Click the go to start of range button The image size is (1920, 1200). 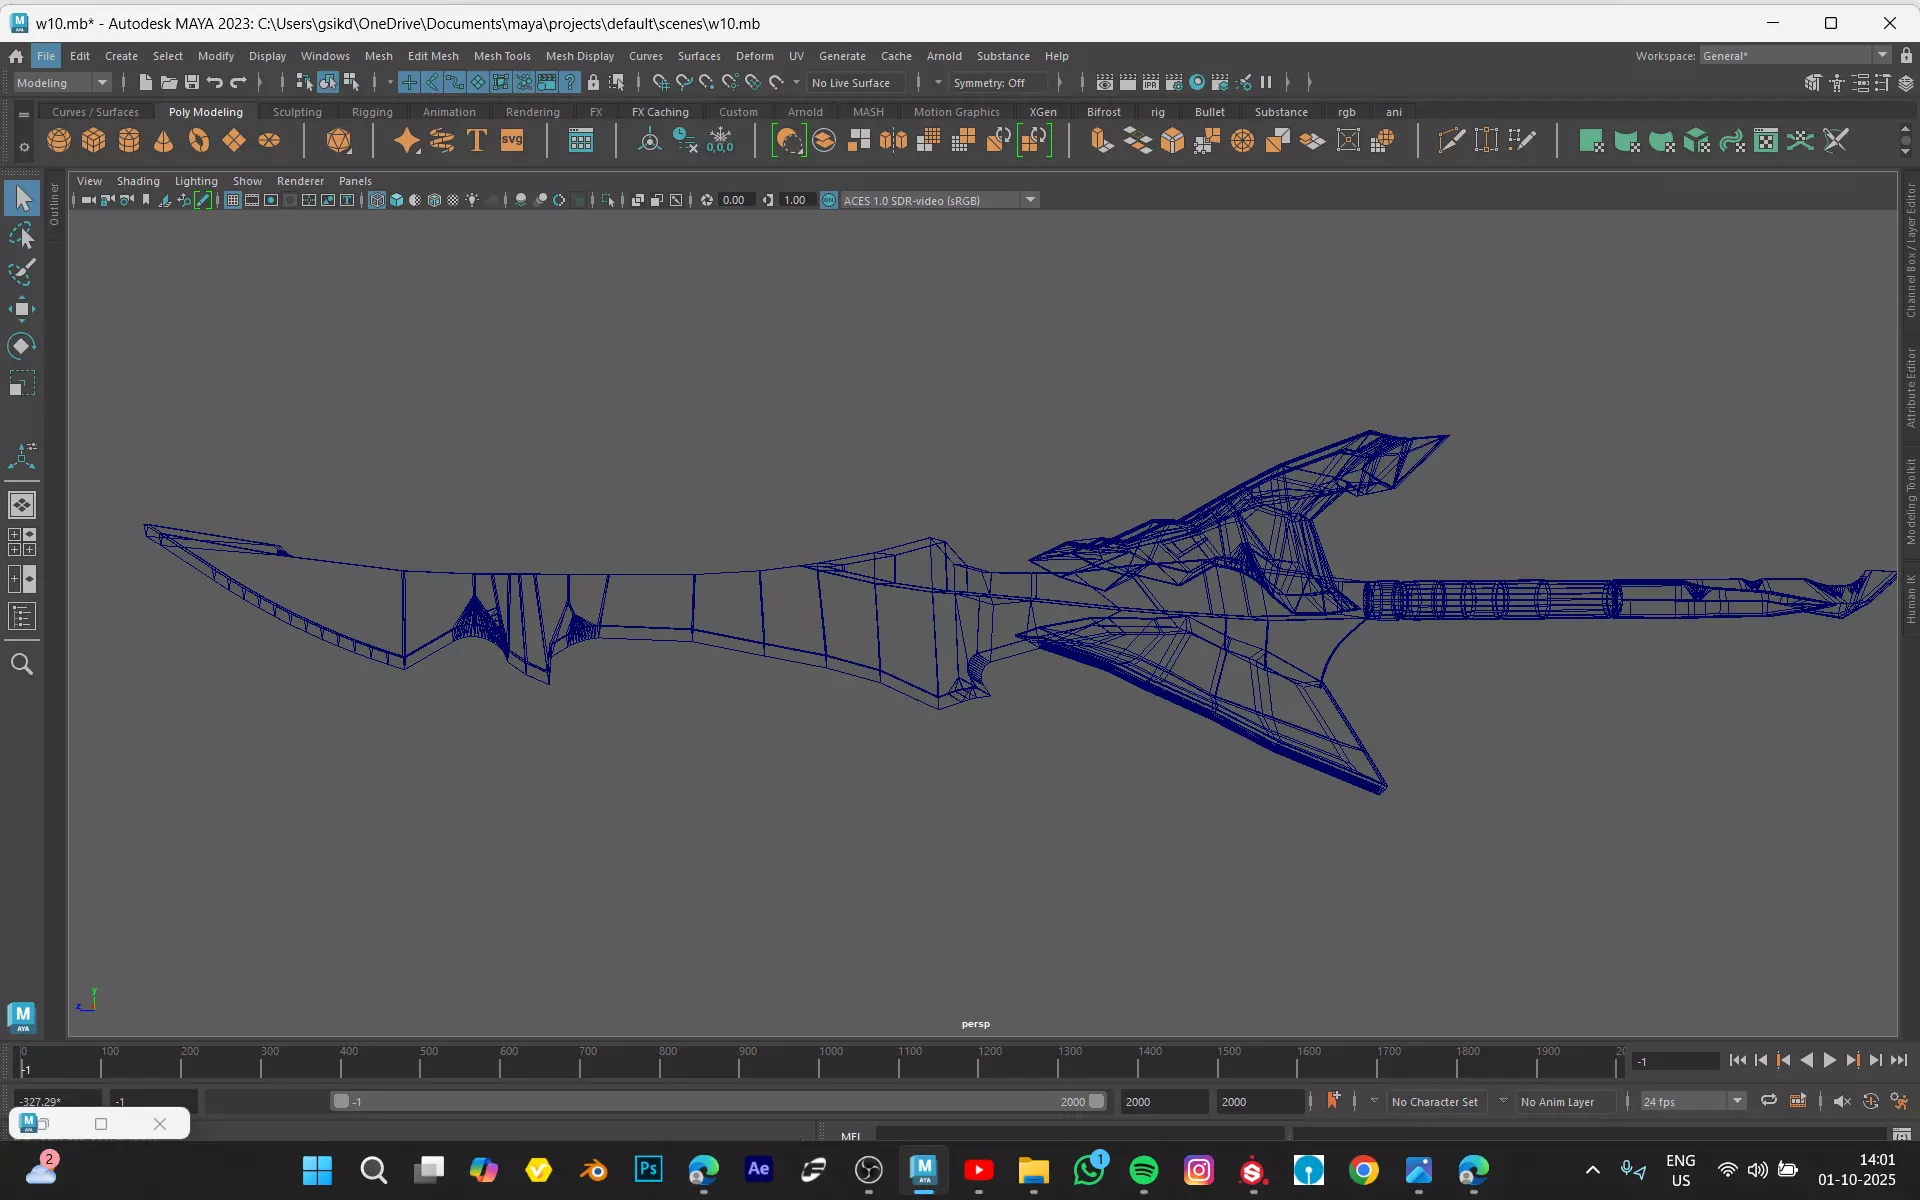click(x=1738, y=1060)
